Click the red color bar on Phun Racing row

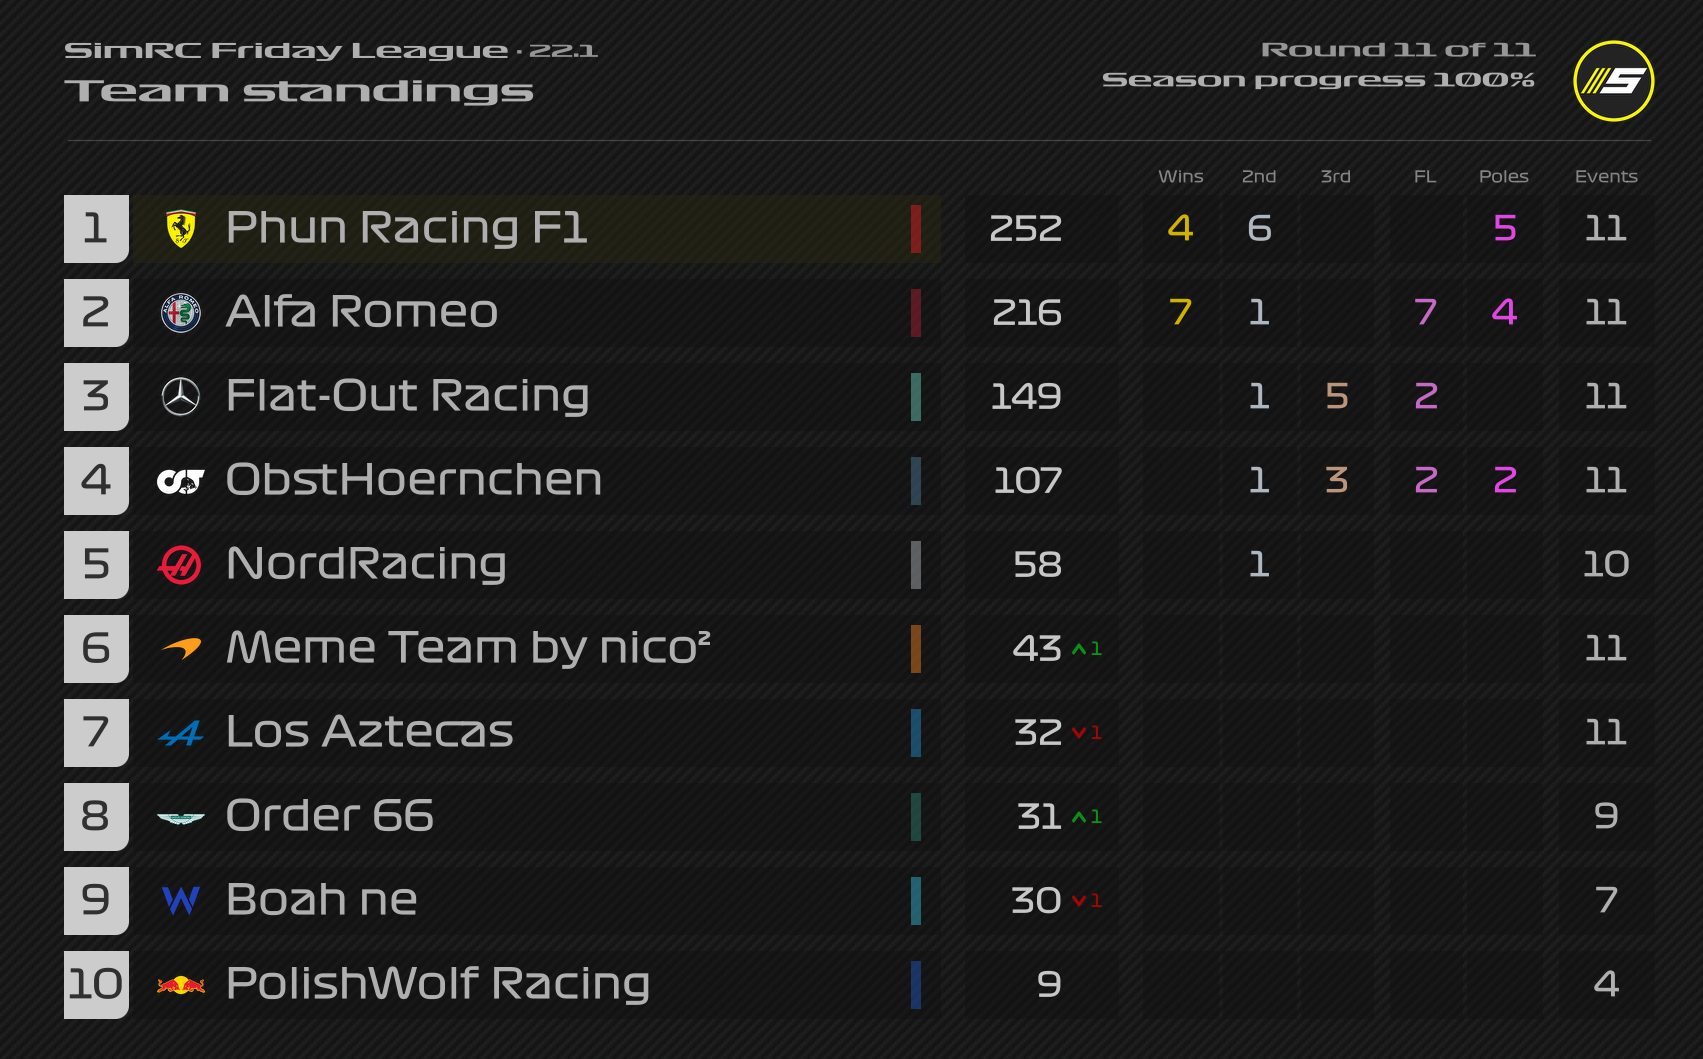(x=916, y=229)
